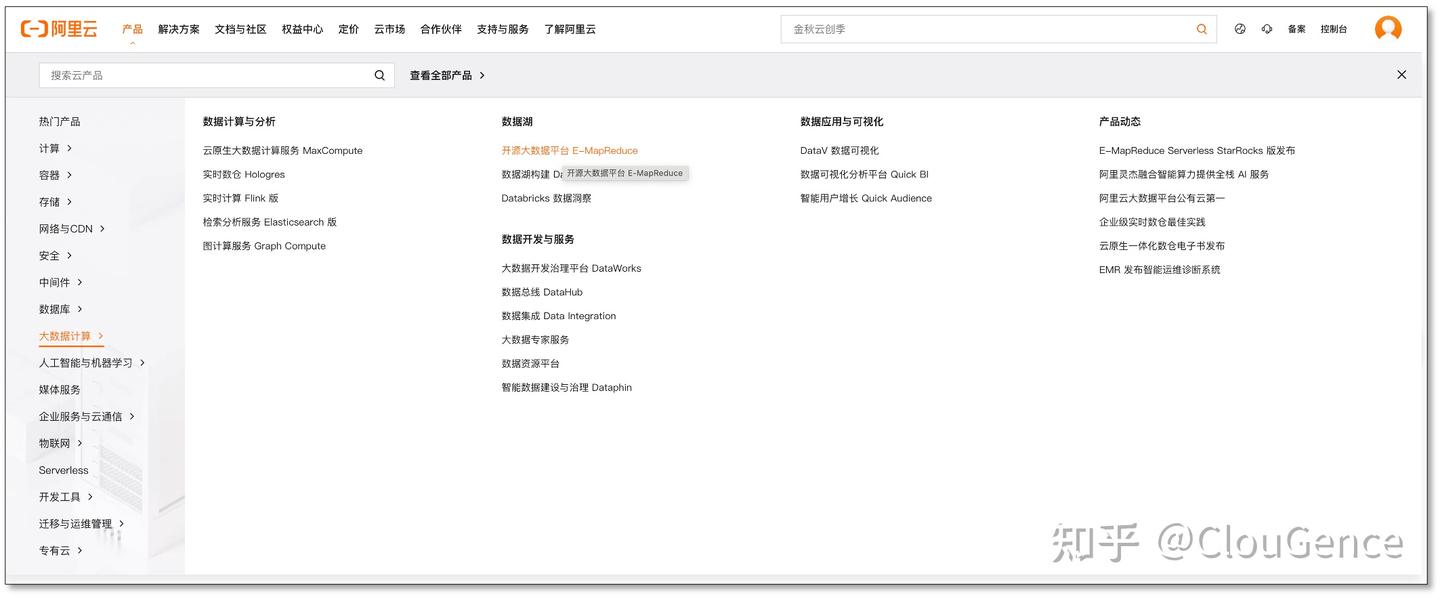The image size is (1440, 599).
Task: Click the notification bell icon
Action: [x=1266, y=29]
